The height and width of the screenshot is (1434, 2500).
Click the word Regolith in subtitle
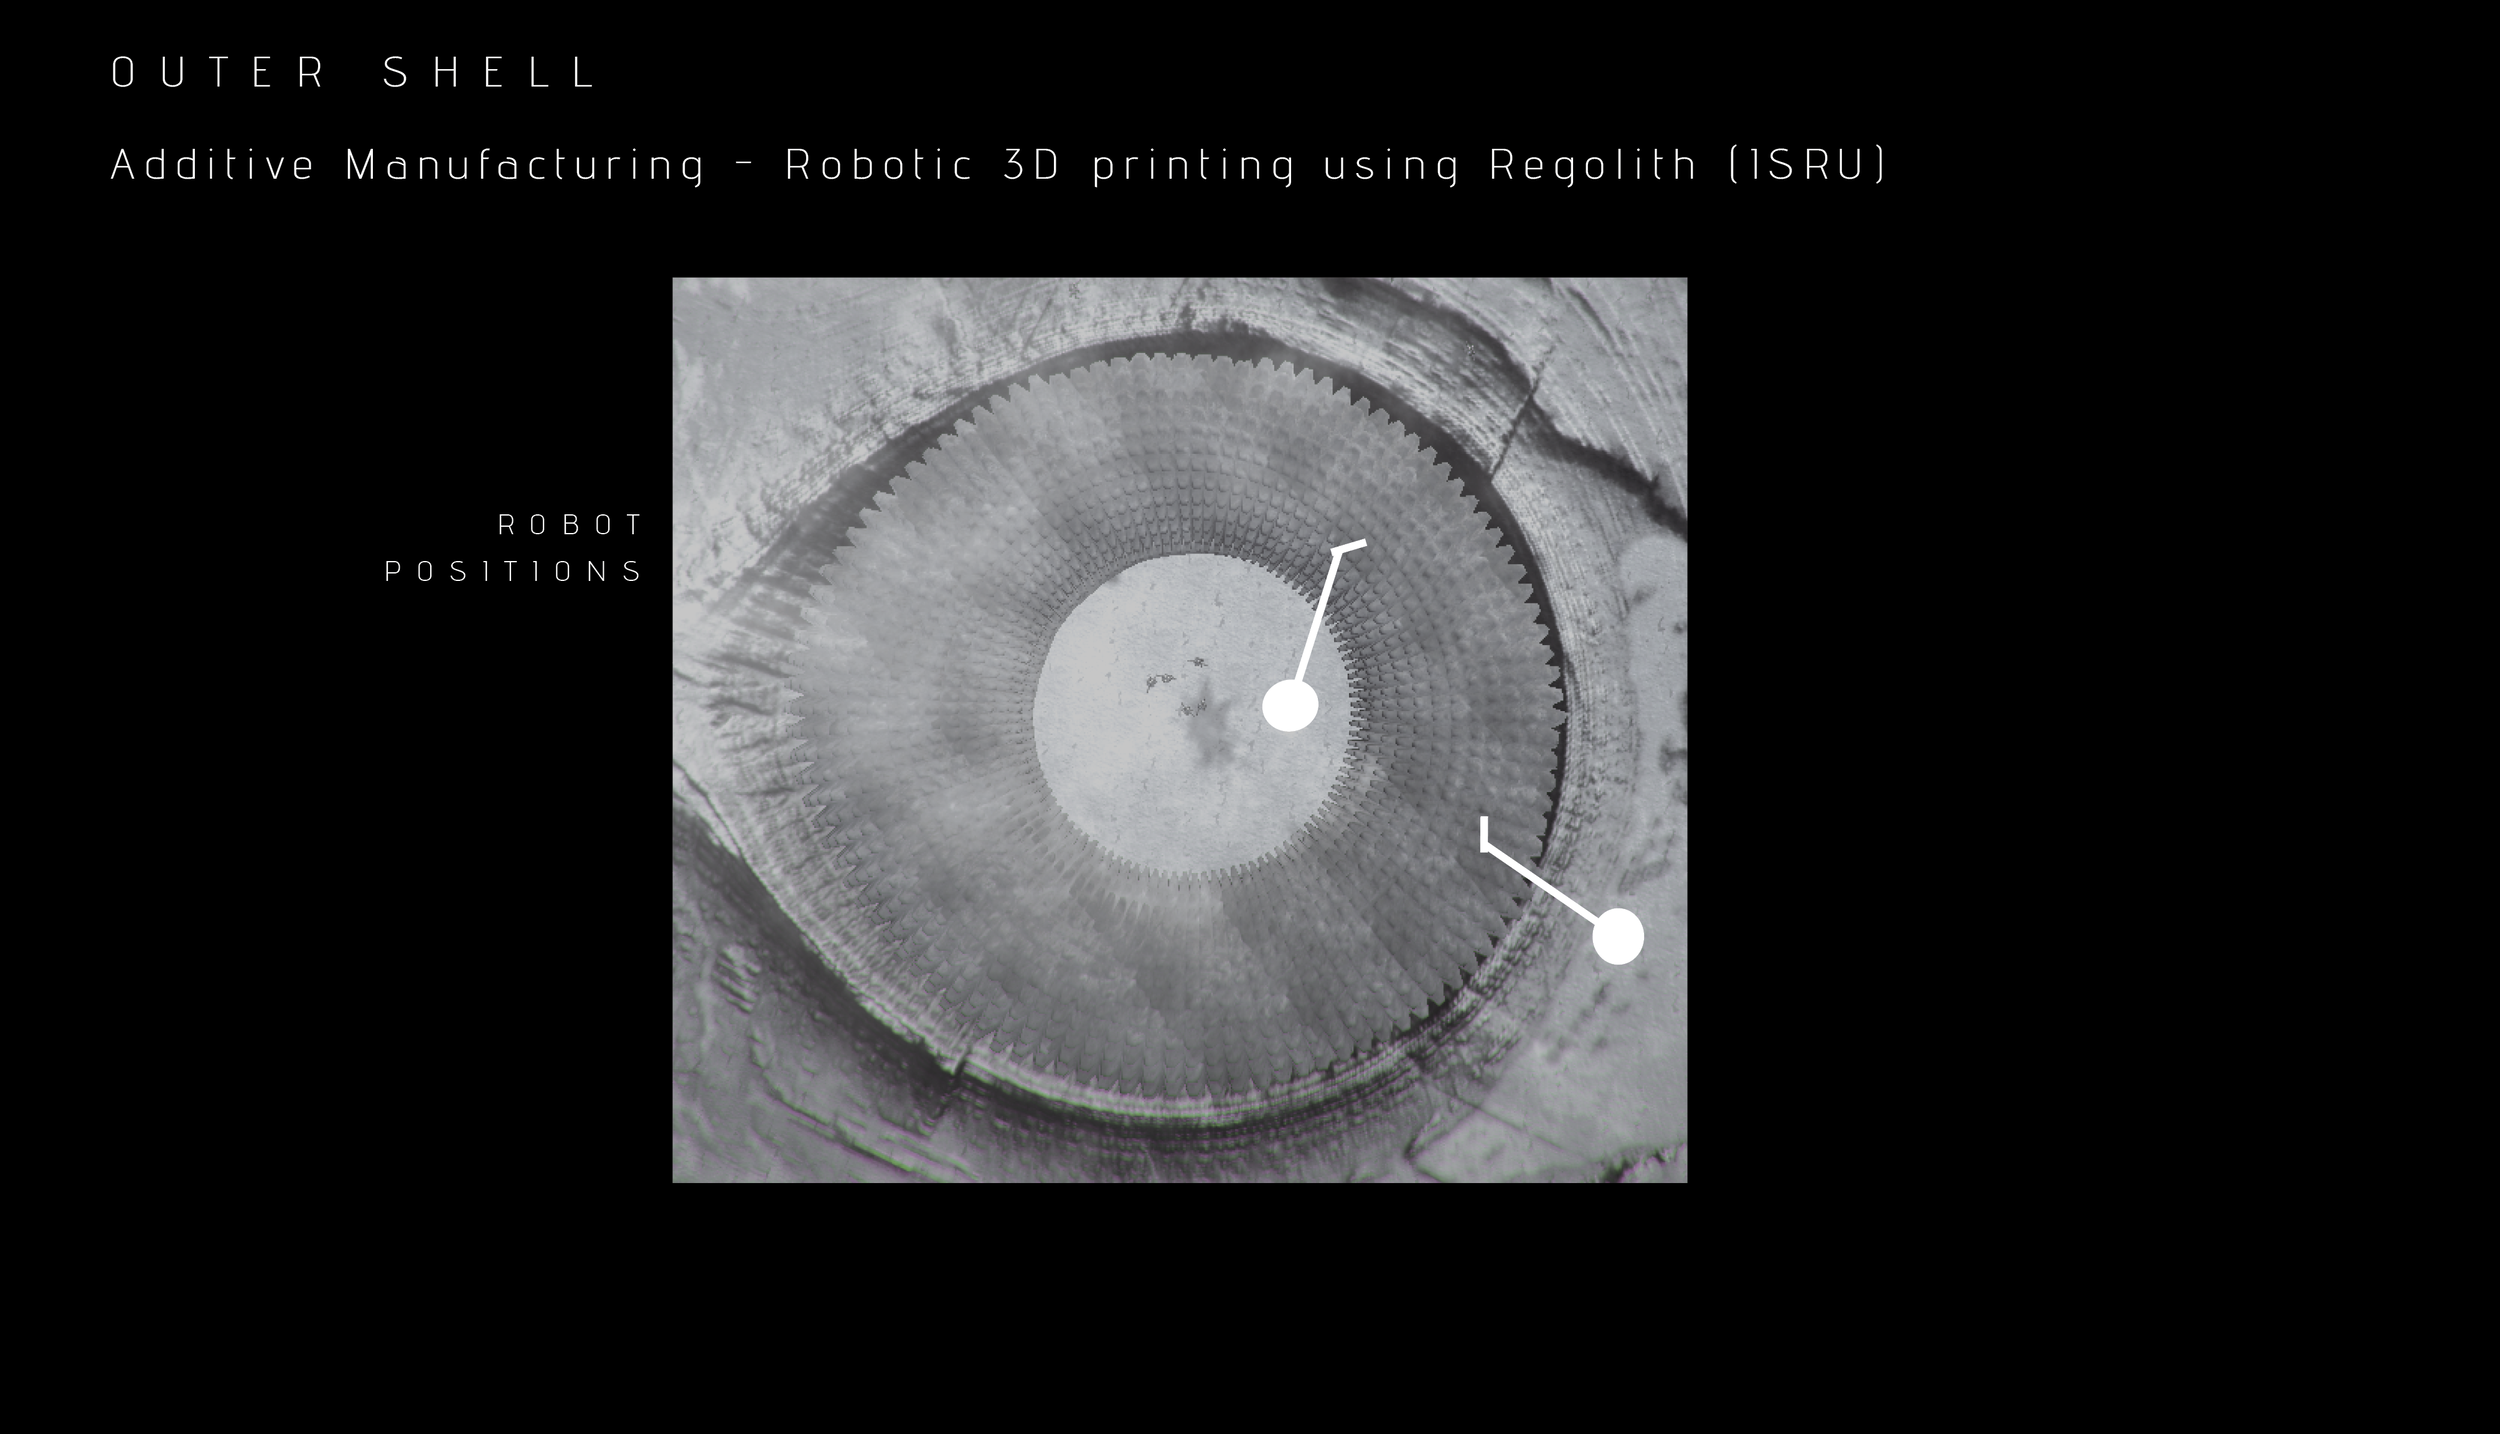coord(1594,165)
